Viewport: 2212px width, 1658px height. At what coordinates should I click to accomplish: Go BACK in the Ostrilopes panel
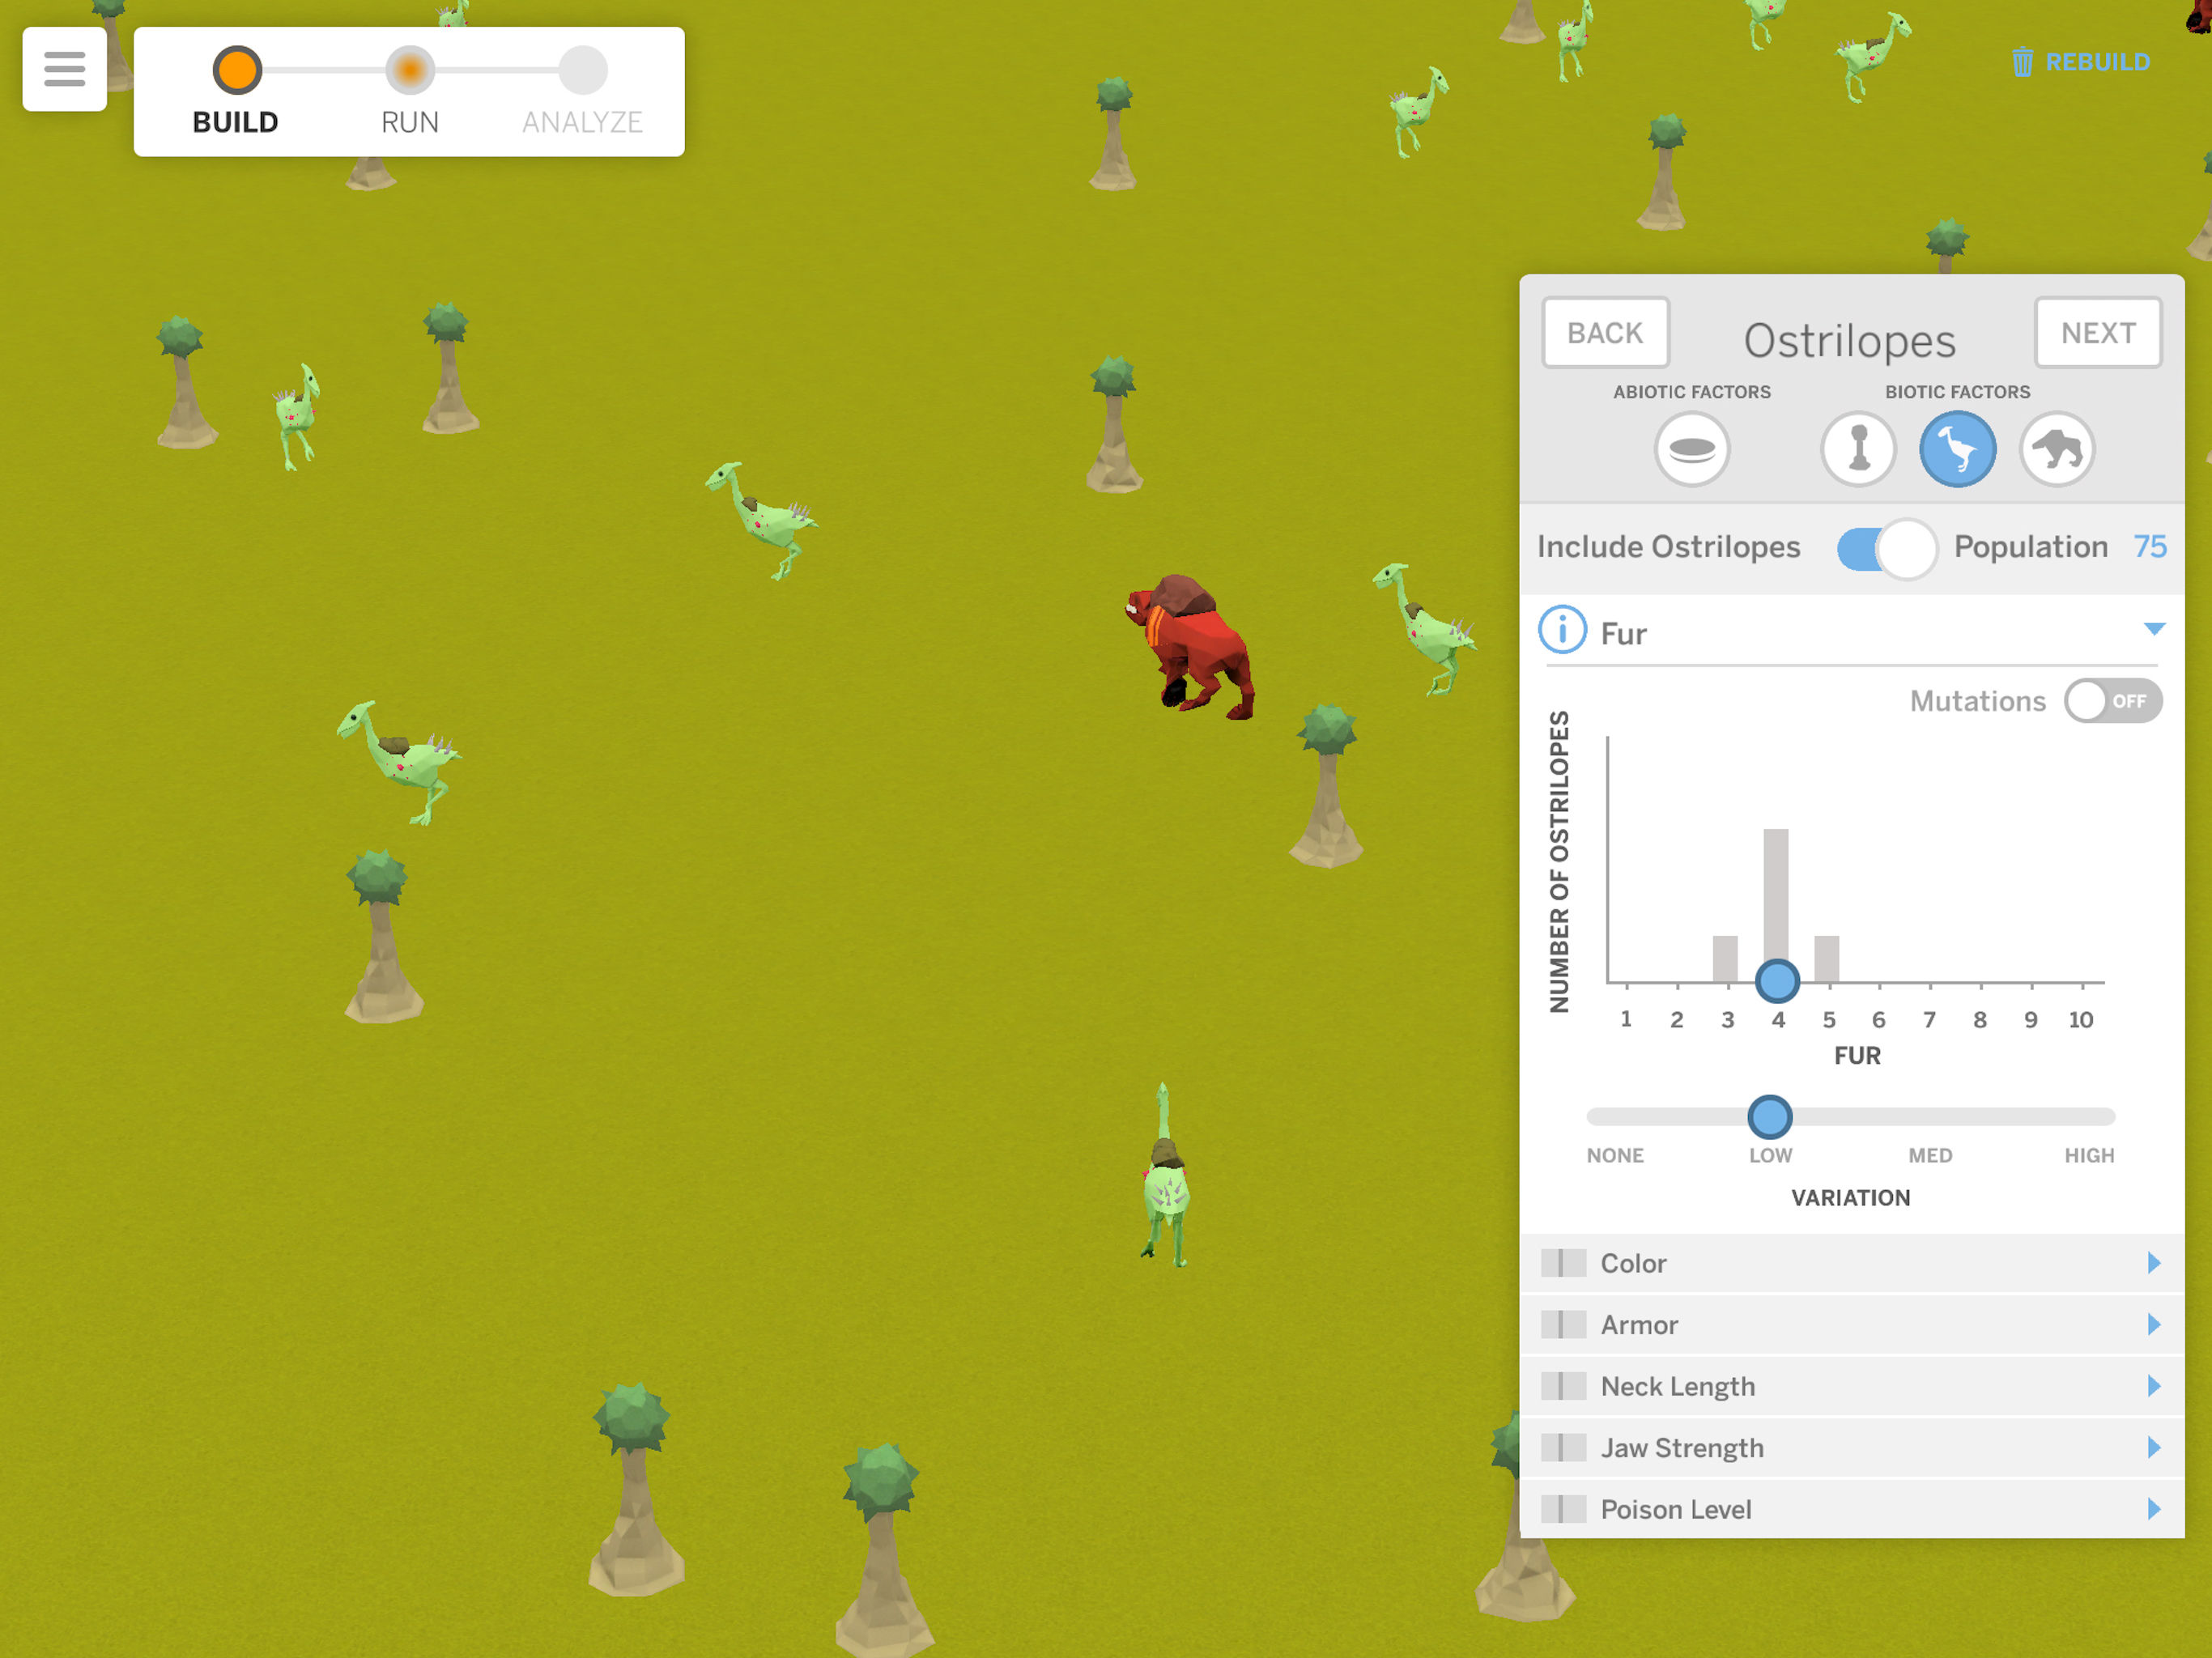click(x=1605, y=333)
